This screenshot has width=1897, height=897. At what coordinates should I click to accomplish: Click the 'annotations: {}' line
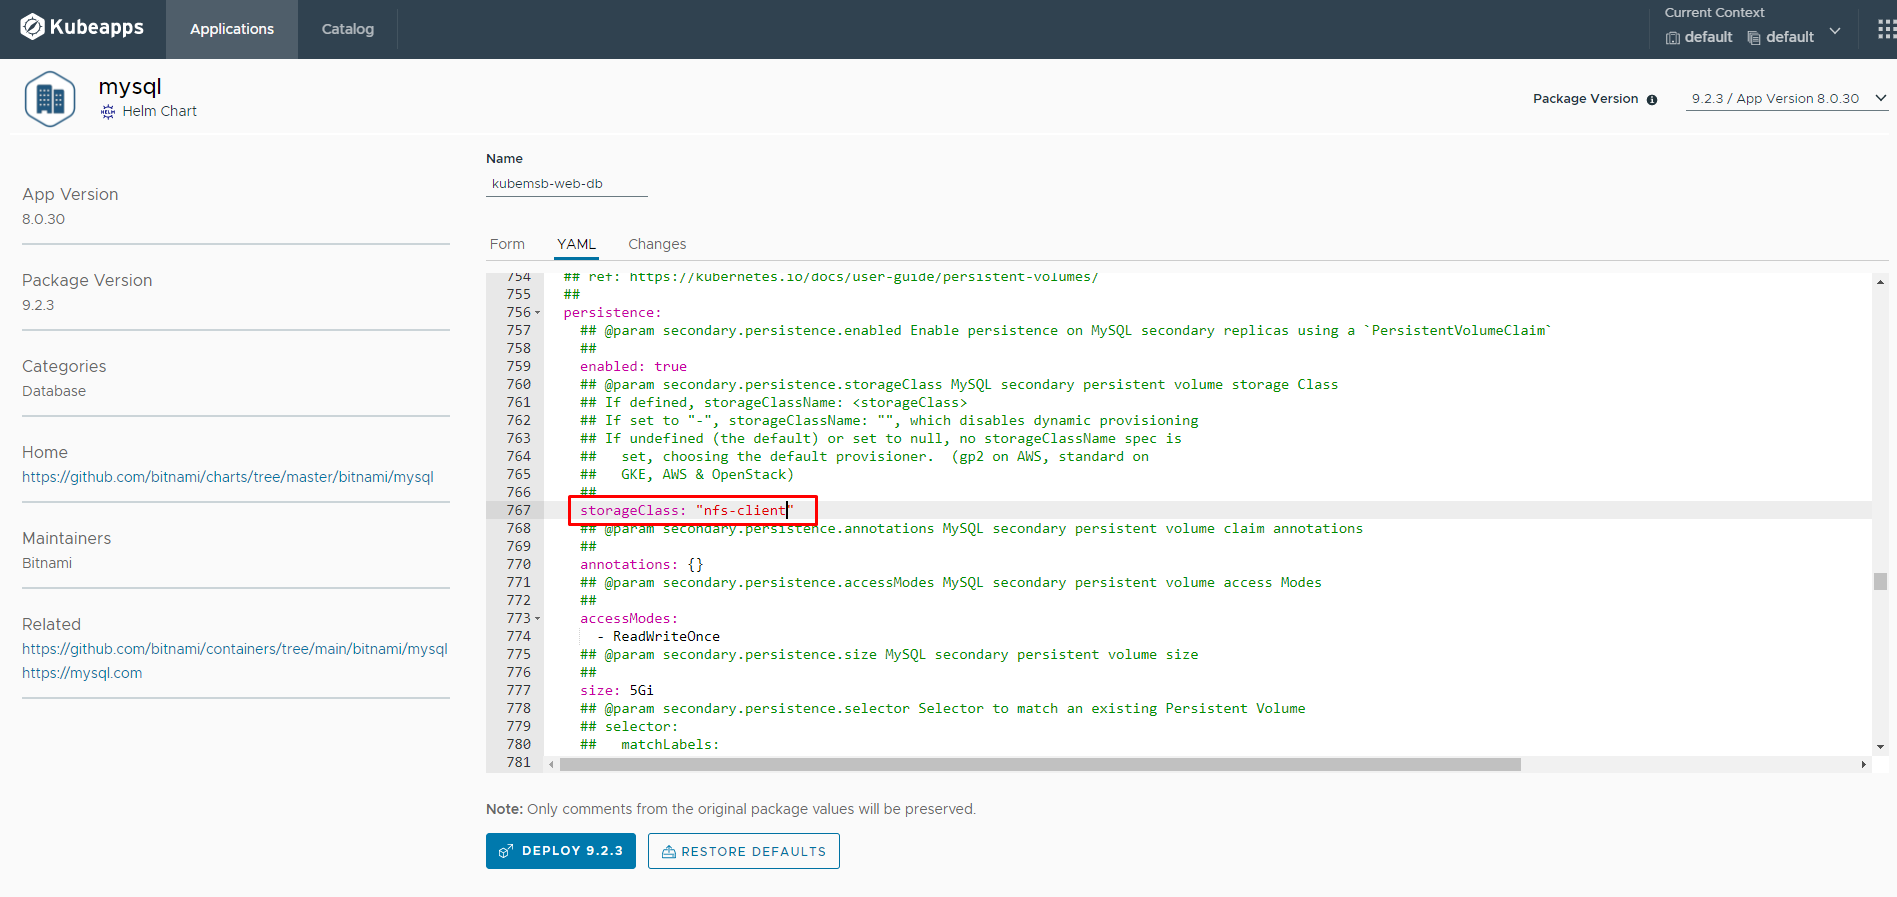641,565
